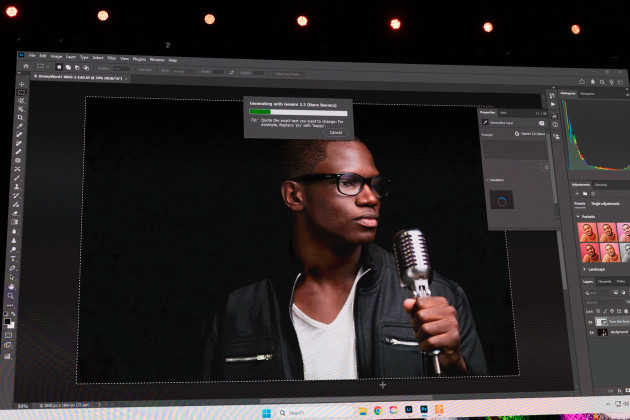
Task: Cancel the Gemini generation dialog
Action: click(x=336, y=132)
